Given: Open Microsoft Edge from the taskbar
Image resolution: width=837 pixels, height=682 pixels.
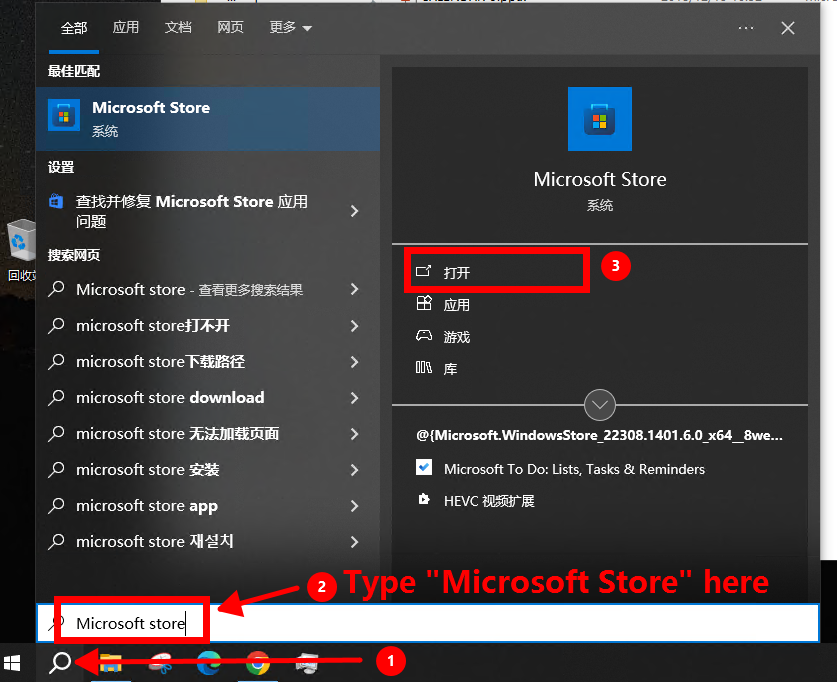Looking at the screenshot, I should click(x=209, y=662).
